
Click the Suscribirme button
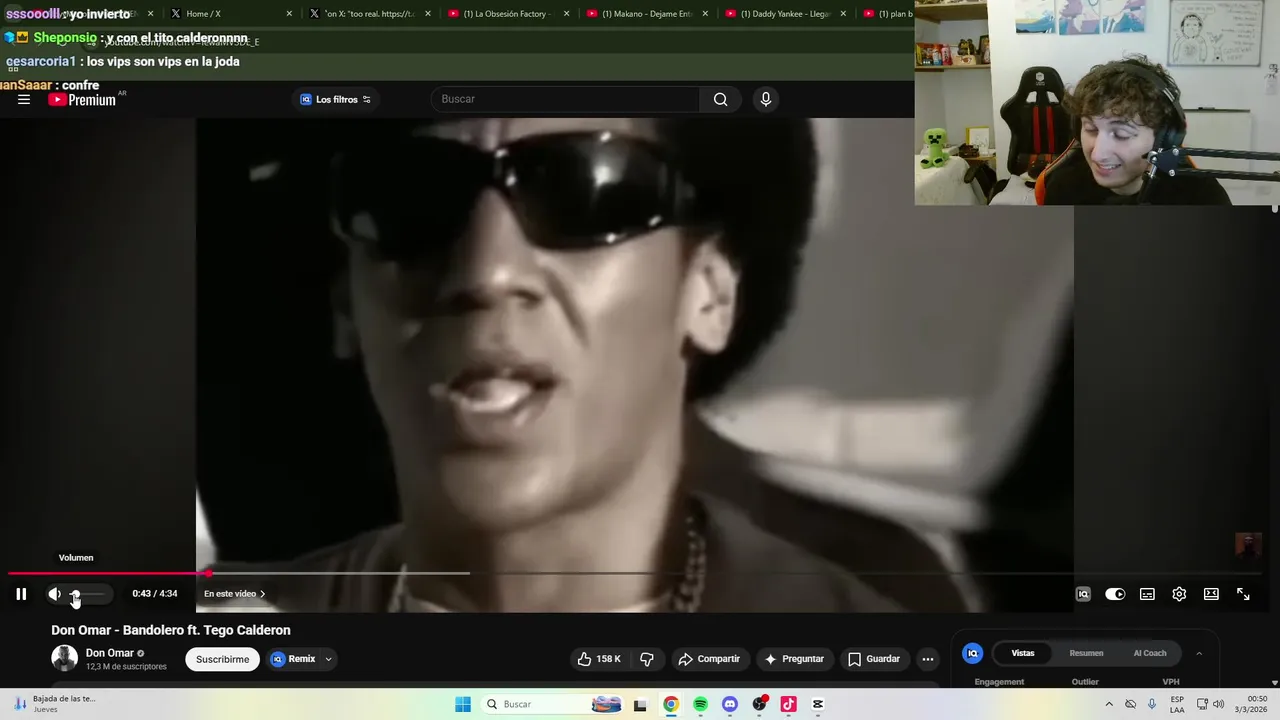(x=222, y=659)
